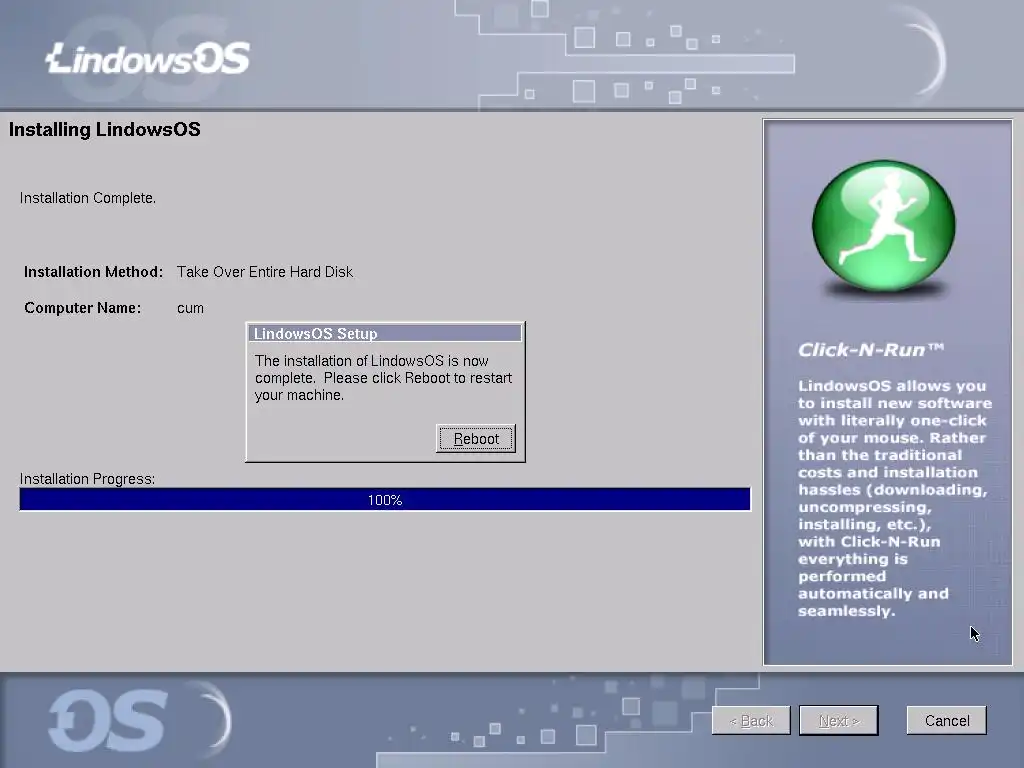
Task: Click the greyed-out Back button
Action: tap(751, 720)
